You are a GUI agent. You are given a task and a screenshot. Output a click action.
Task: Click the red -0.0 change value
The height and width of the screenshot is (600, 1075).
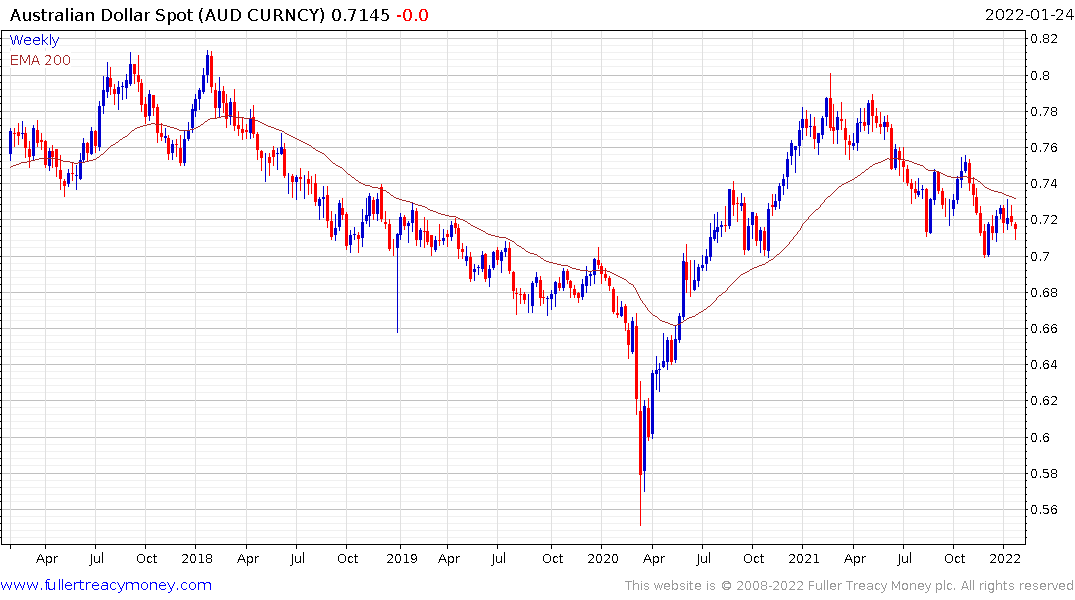412,15
